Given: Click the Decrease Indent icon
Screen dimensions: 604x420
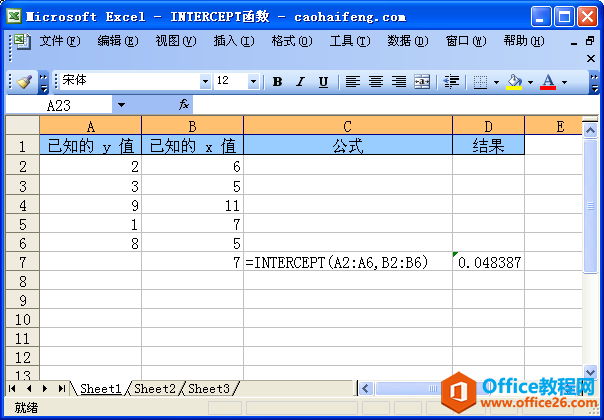Looking at the screenshot, I should 451,82.
